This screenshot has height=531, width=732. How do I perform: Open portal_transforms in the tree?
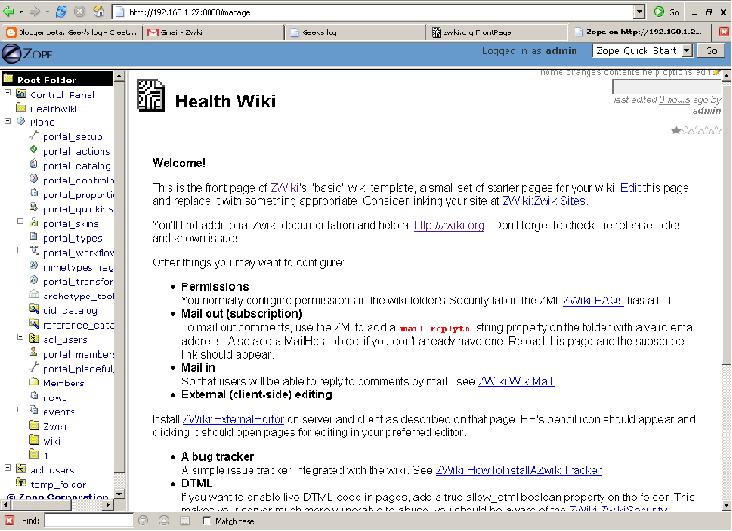[x=78, y=282]
